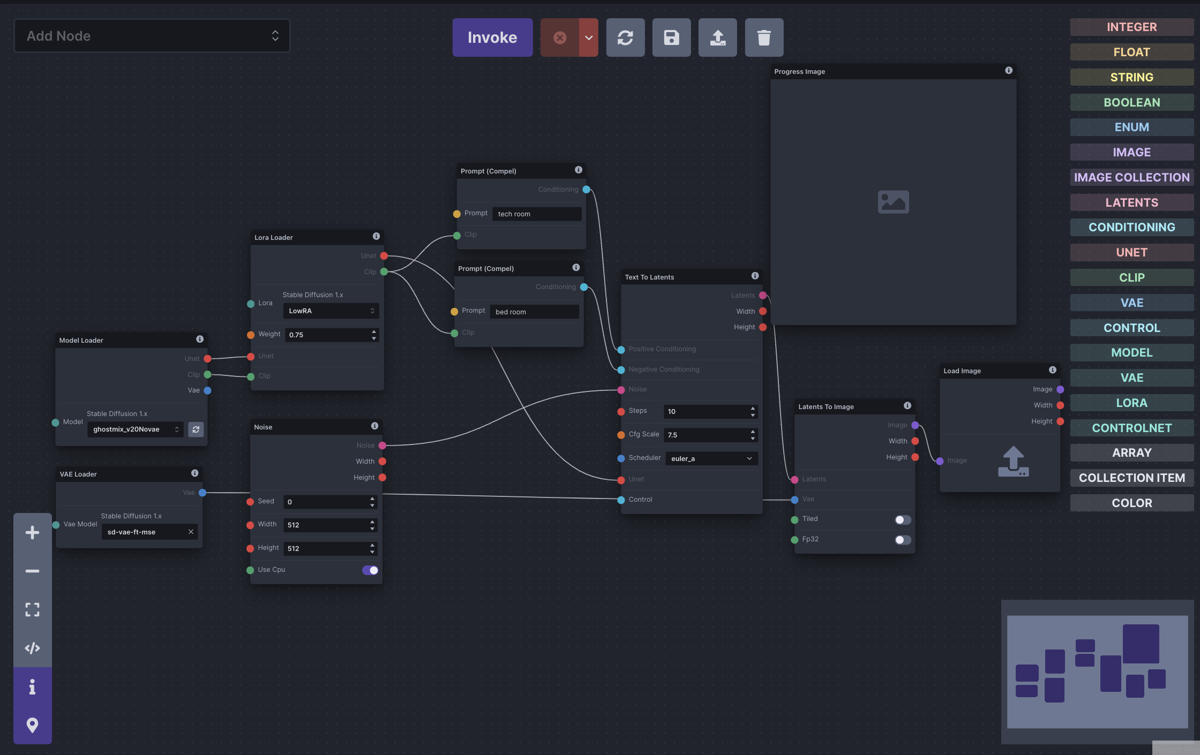Viewport: 1200px width, 755px height.
Task: Open the Add Node selector
Action: tap(151, 35)
